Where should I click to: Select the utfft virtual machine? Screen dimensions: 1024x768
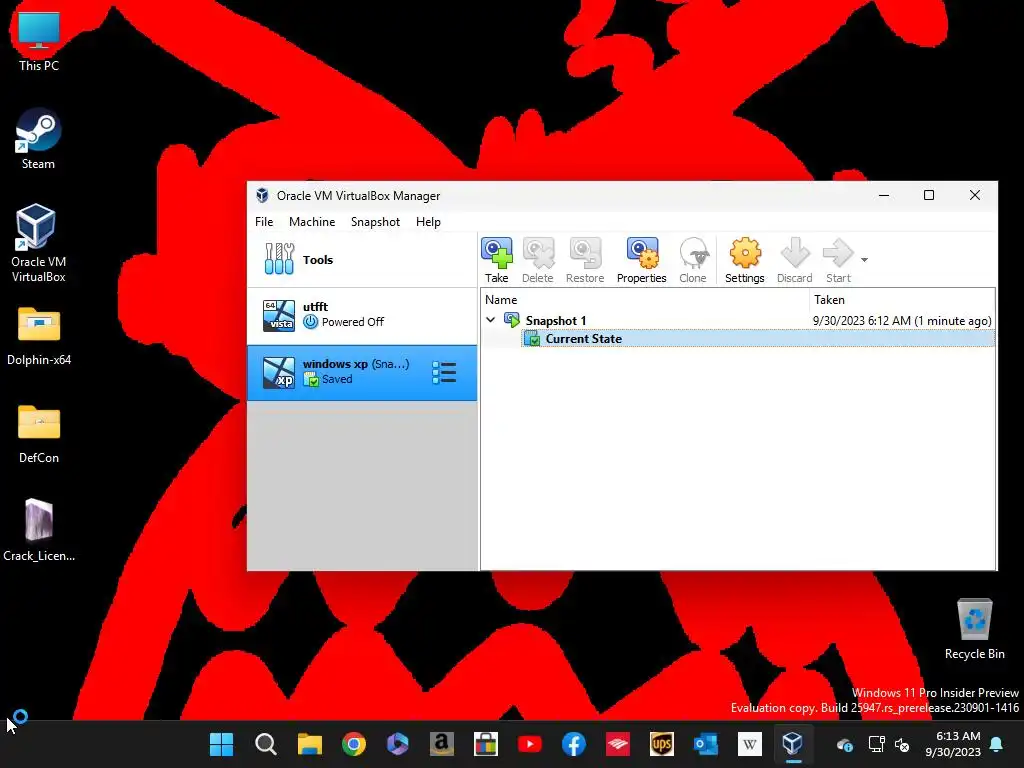(362, 315)
